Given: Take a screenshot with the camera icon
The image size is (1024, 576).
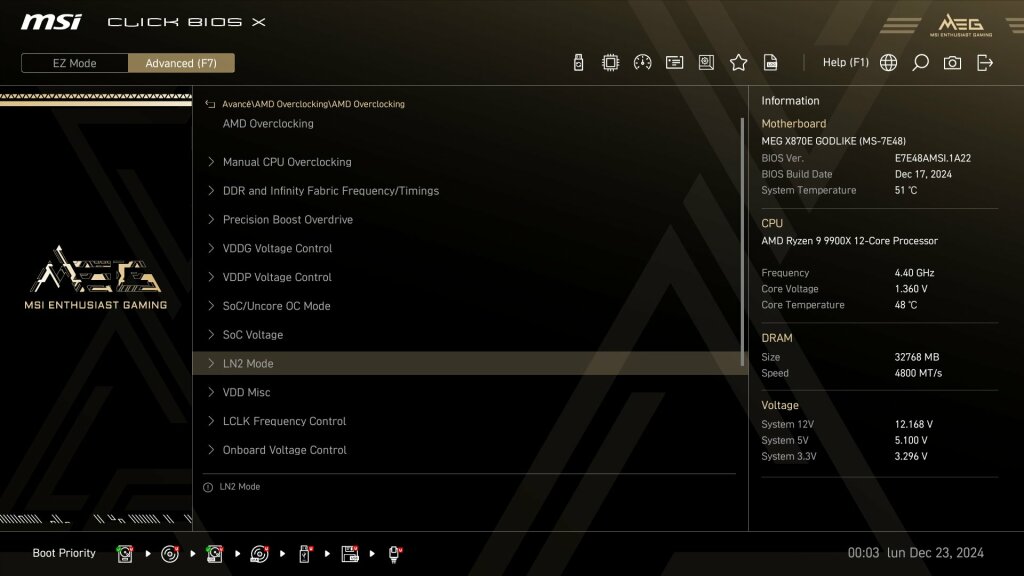Looking at the screenshot, I should point(952,63).
